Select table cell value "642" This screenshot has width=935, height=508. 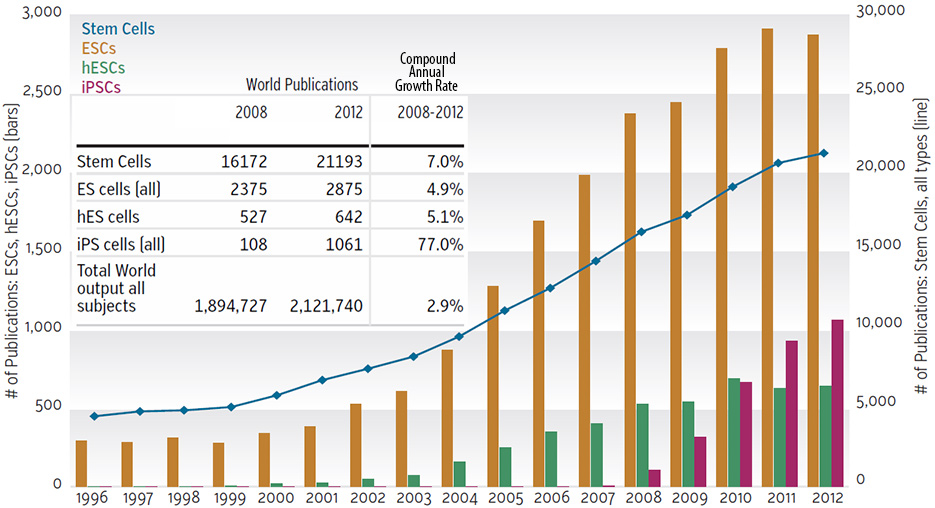click(349, 216)
